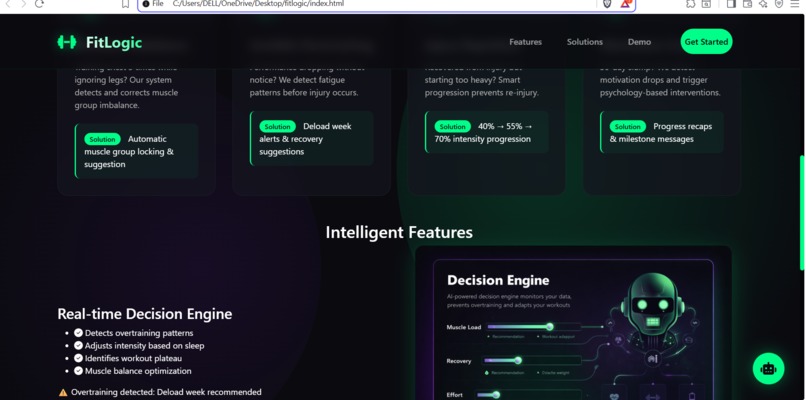
Task: Click the FitLogic dumbbell logo icon
Action: (x=67, y=42)
